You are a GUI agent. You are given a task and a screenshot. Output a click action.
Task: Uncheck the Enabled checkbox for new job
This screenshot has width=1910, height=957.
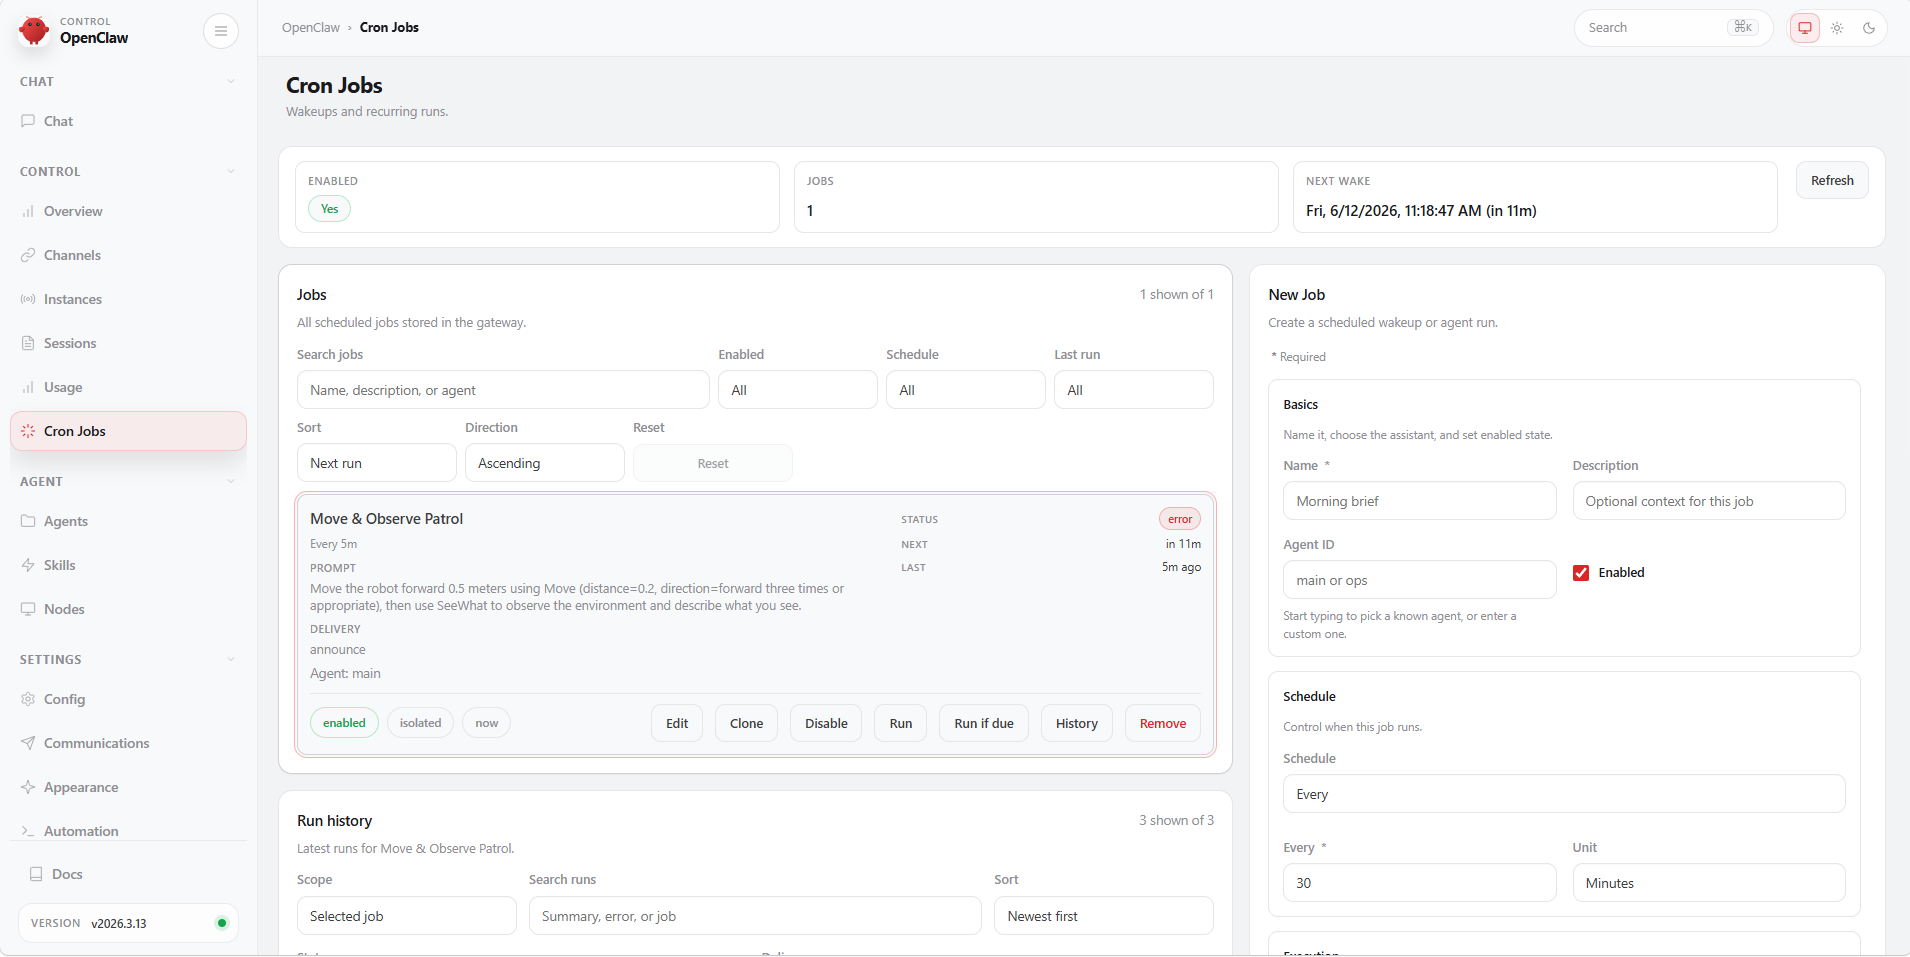1581,573
